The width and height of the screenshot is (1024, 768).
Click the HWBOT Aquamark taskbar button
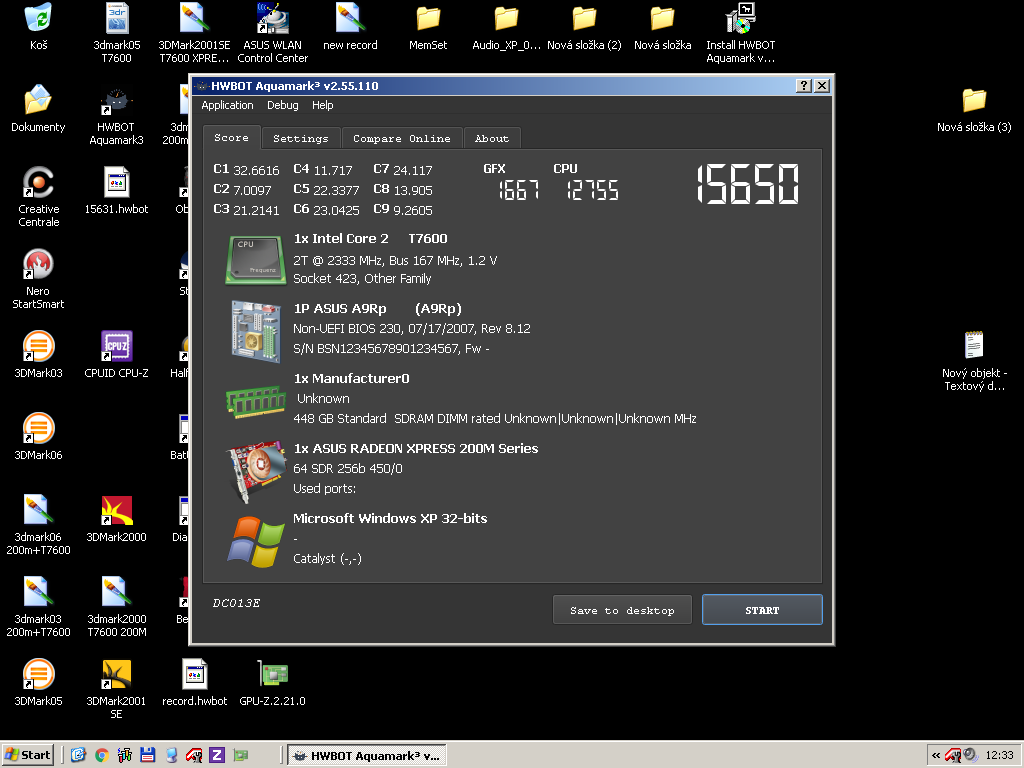pos(367,756)
